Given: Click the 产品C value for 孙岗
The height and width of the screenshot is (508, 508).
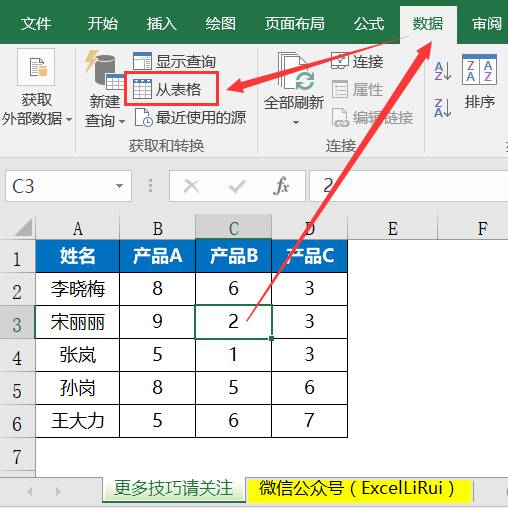Looking at the screenshot, I should 310,388.
